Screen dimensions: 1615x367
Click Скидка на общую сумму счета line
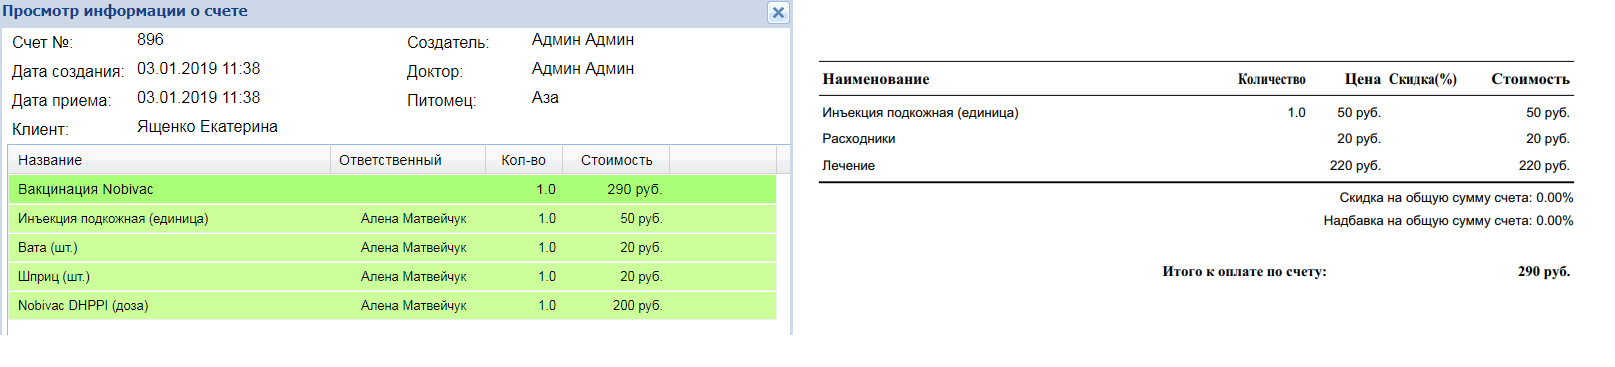[1456, 198]
